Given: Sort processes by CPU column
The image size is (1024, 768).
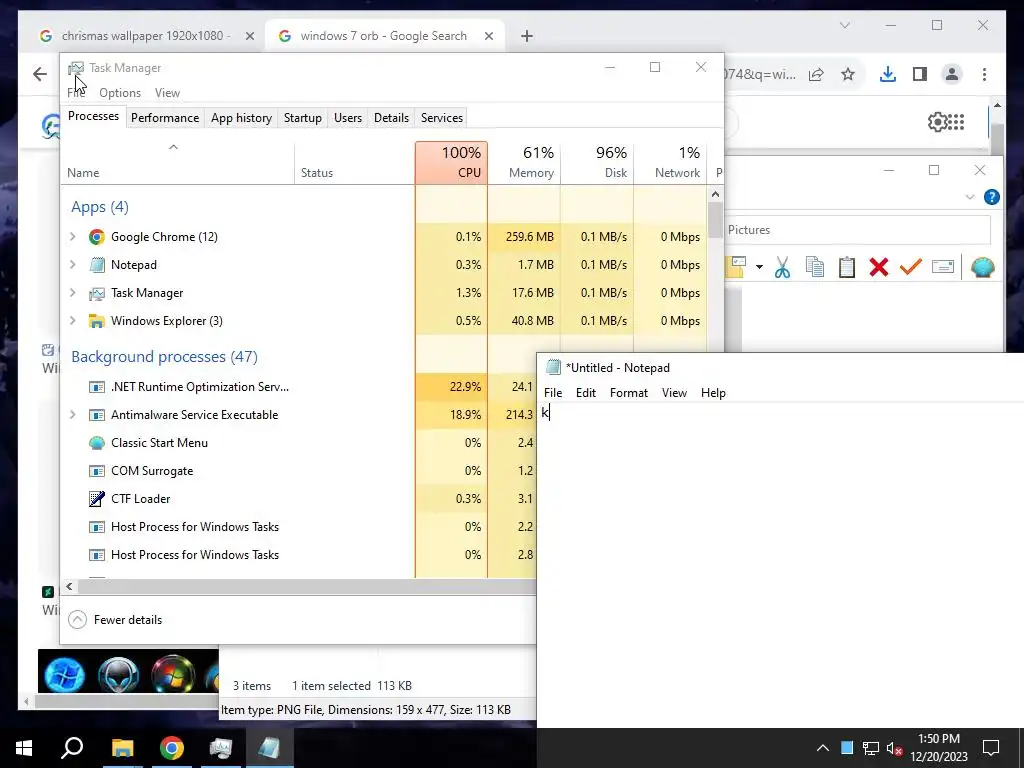Looking at the screenshot, I should [451, 163].
